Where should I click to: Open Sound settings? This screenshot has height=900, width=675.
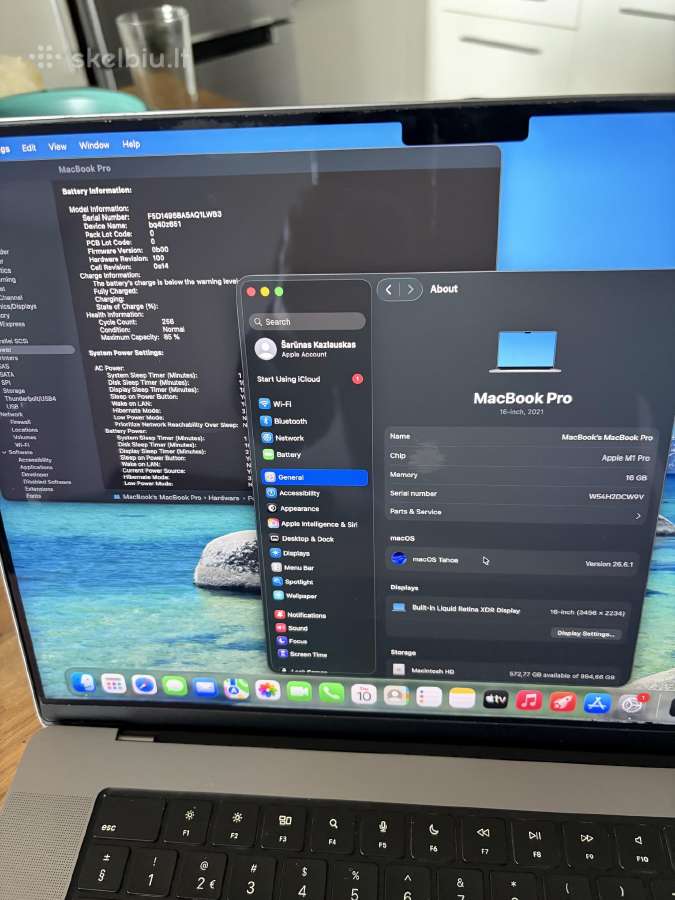pos(292,628)
